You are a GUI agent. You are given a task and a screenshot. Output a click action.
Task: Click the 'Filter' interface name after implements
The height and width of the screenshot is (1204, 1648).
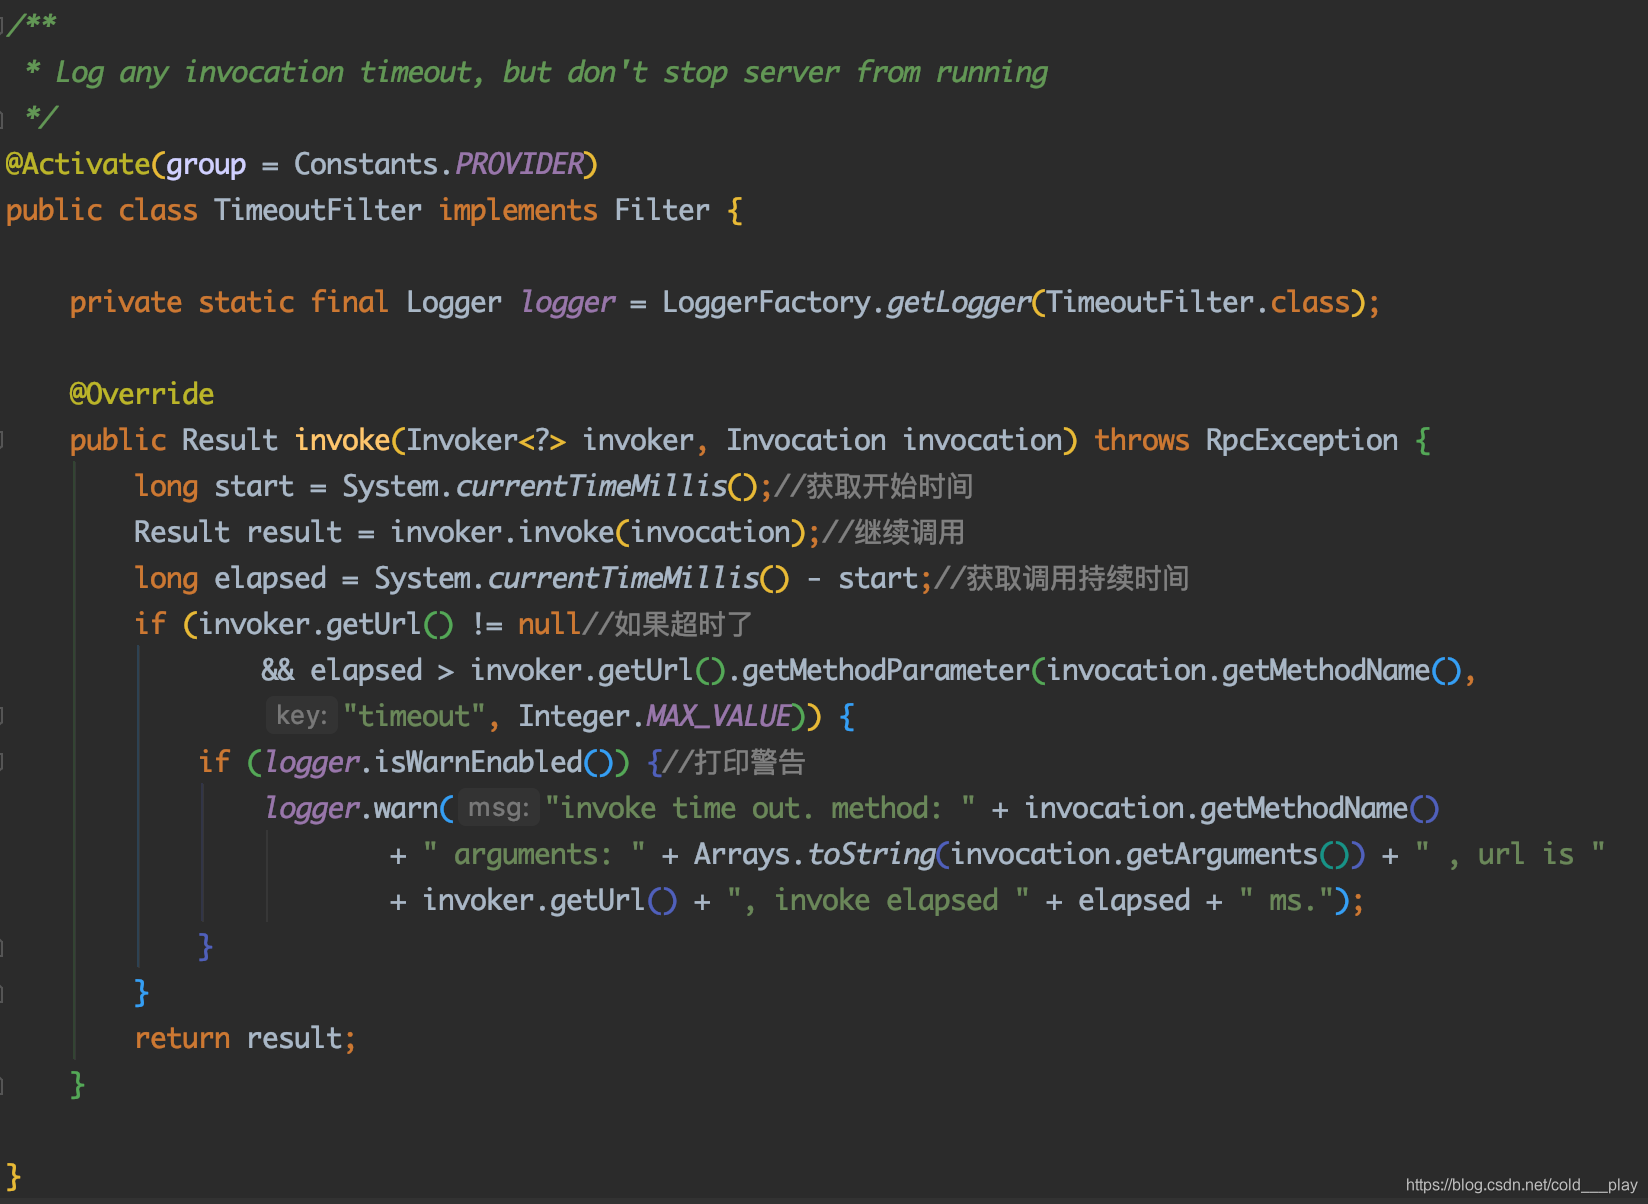tap(662, 210)
